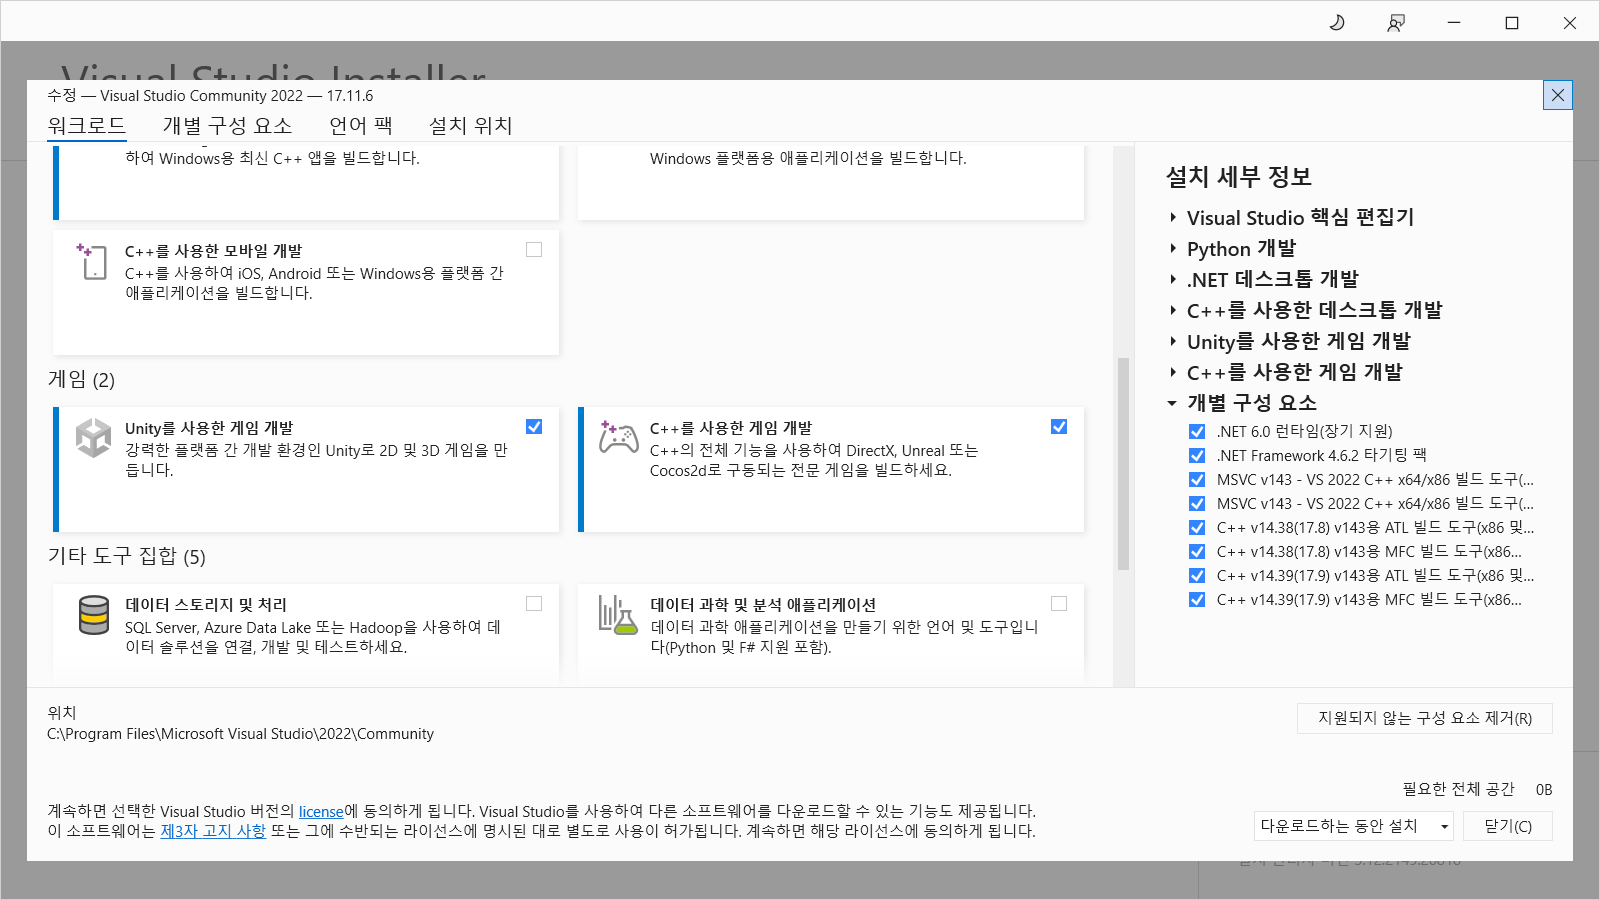Open the 다운로드하는 동안 설치 dropdown arrow
Image resolution: width=1600 pixels, height=900 pixels.
click(x=1444, y=827)
